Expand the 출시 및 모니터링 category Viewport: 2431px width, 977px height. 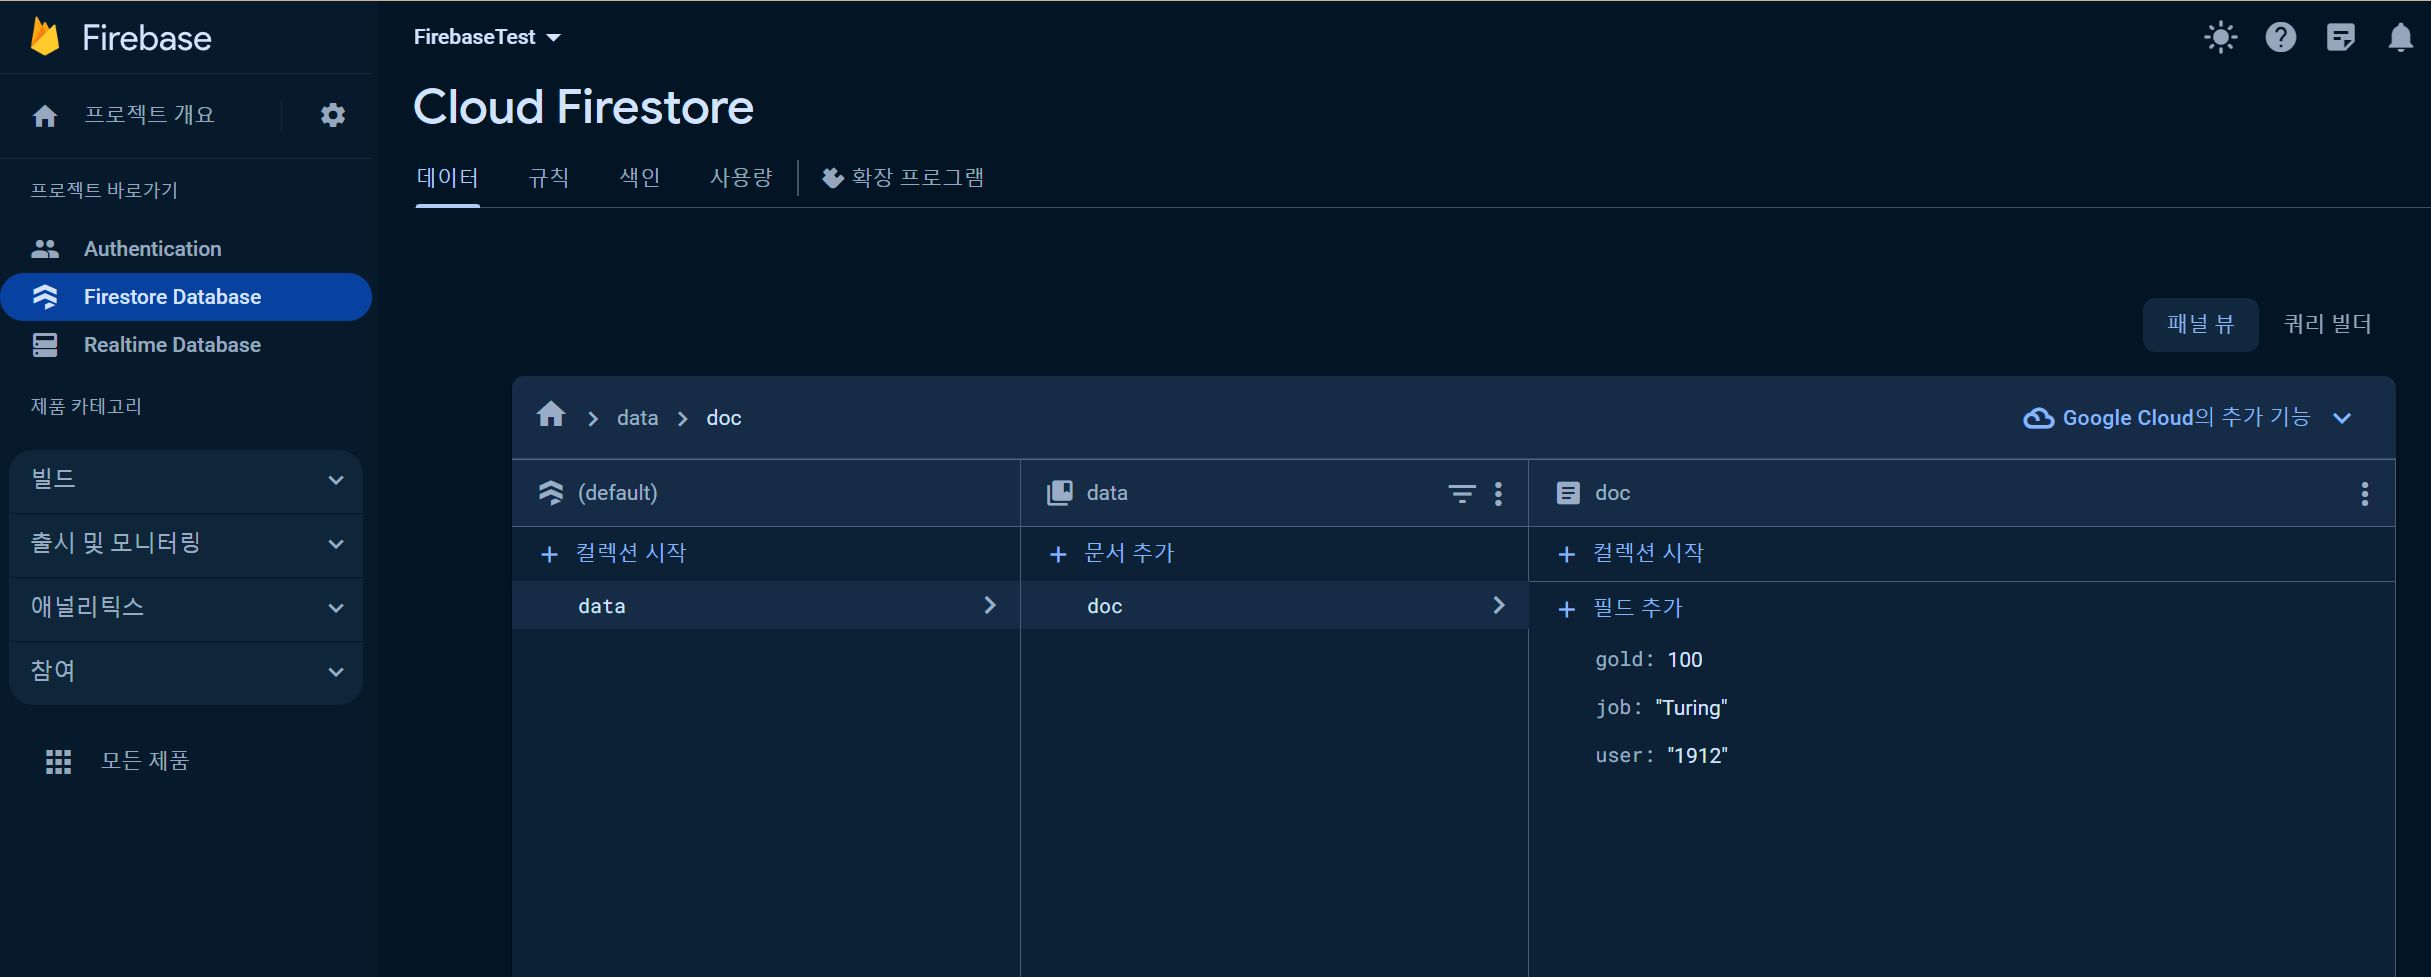pyautogui.click(x=186, y=544)
